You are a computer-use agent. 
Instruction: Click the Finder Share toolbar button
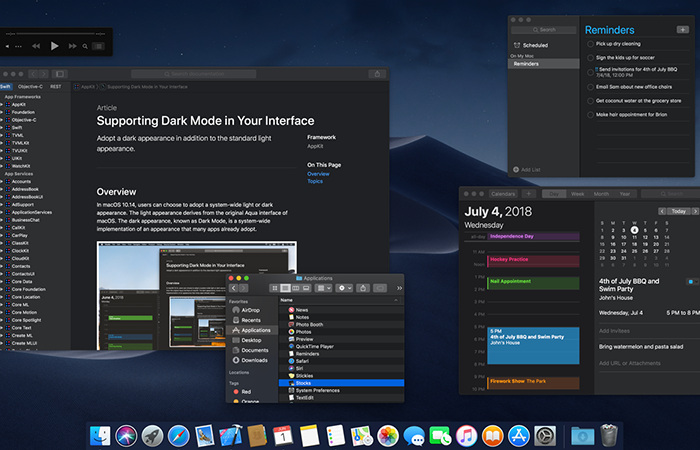pyautogui.click(x=363, y=288)
